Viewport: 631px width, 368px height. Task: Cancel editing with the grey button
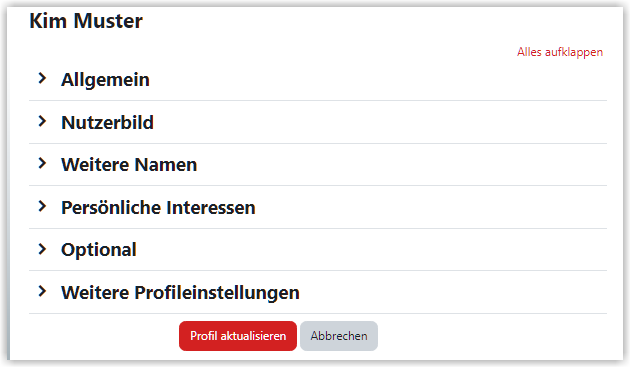click(x=339, y=336)
